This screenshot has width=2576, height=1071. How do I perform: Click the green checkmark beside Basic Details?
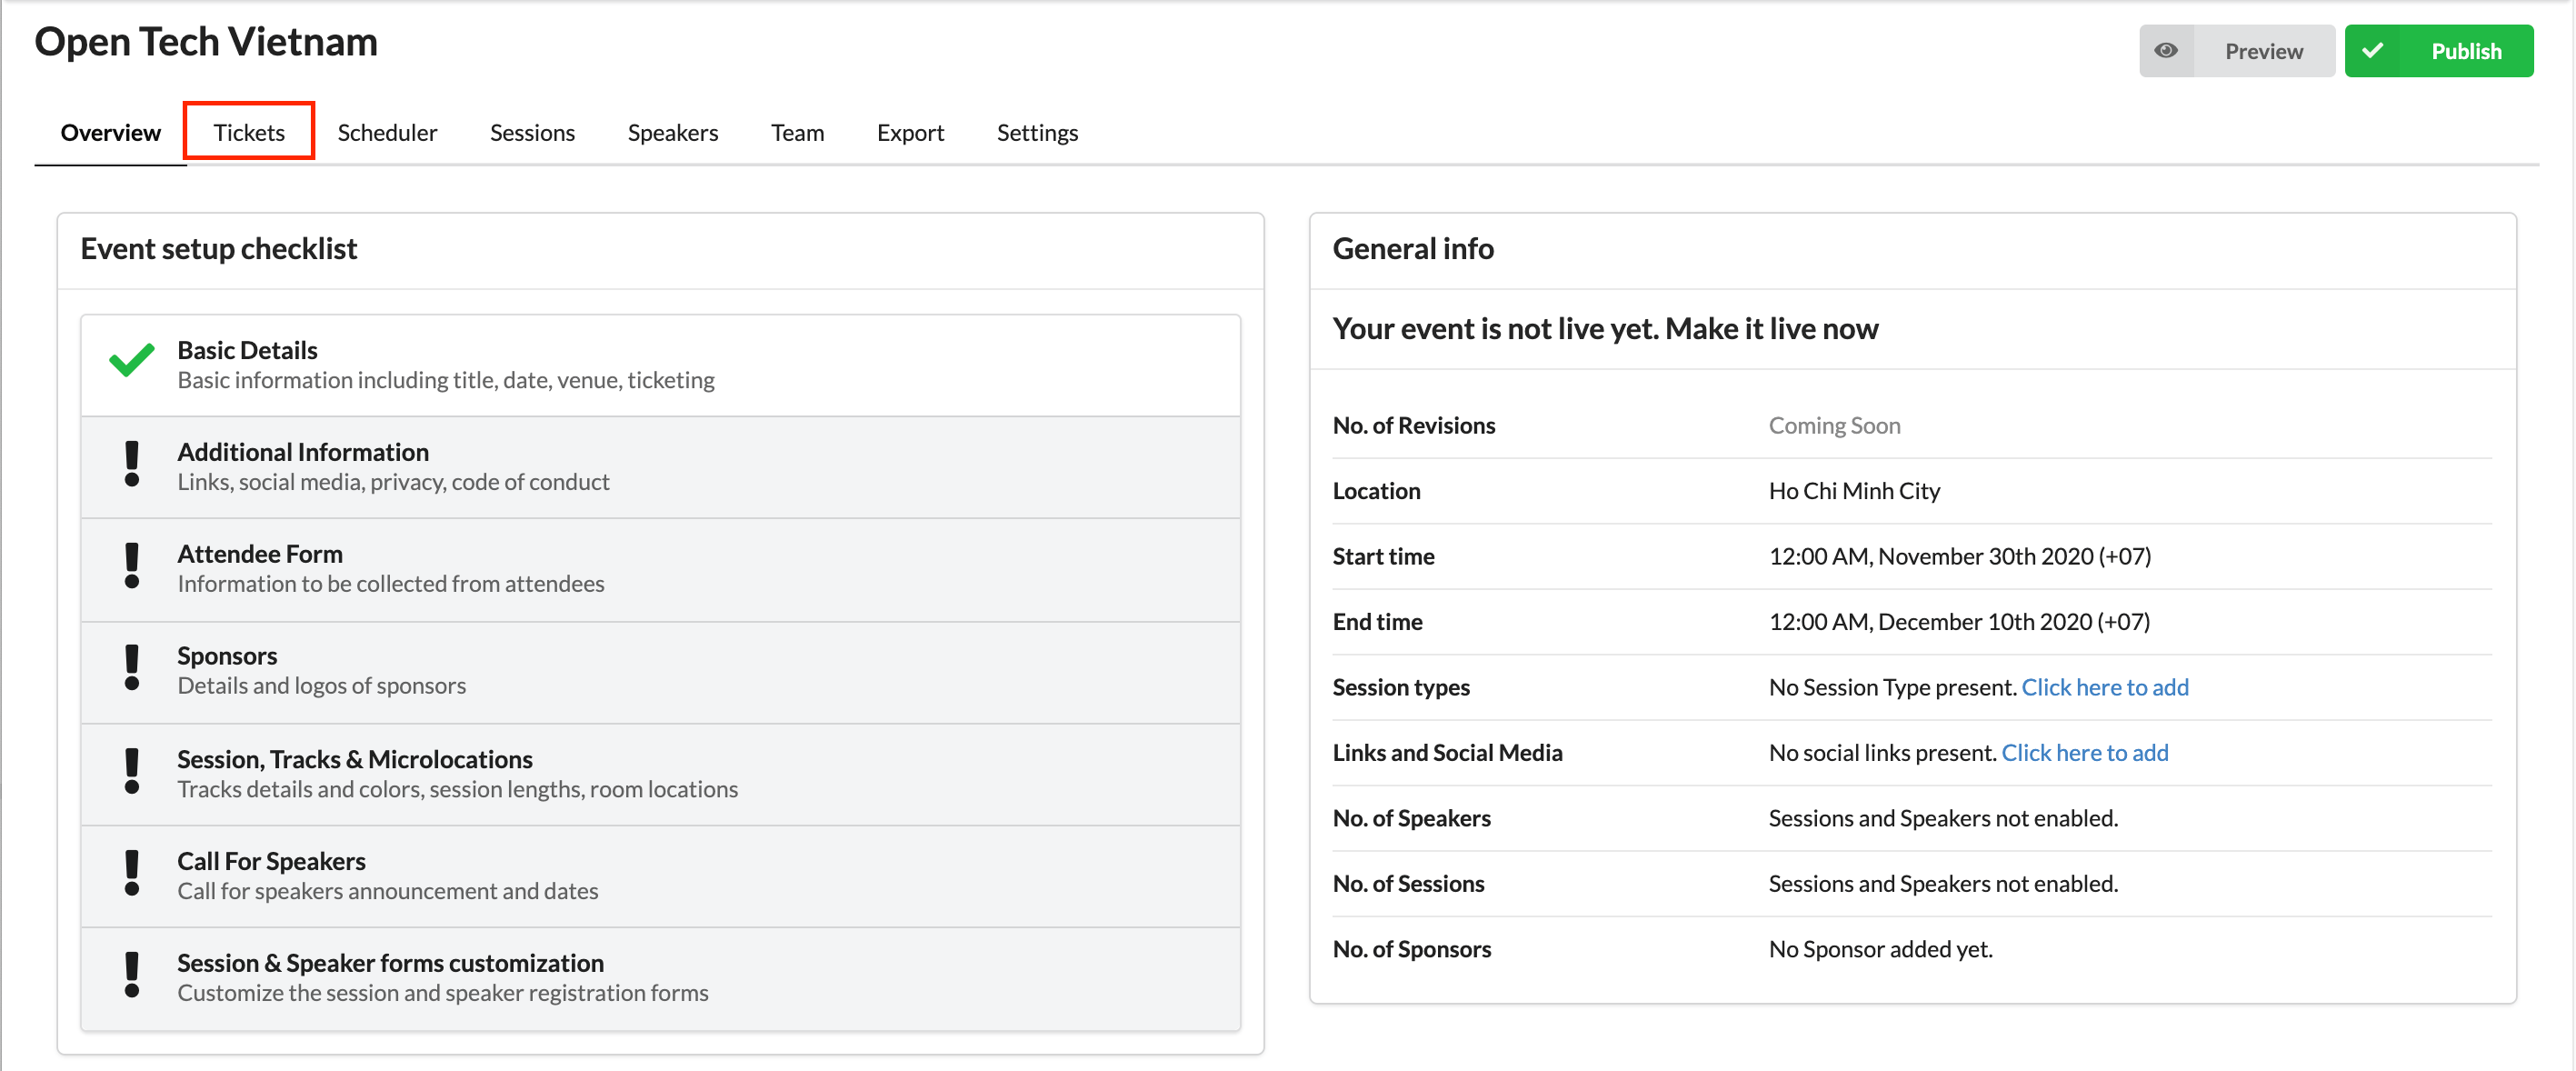pos(129,362)
